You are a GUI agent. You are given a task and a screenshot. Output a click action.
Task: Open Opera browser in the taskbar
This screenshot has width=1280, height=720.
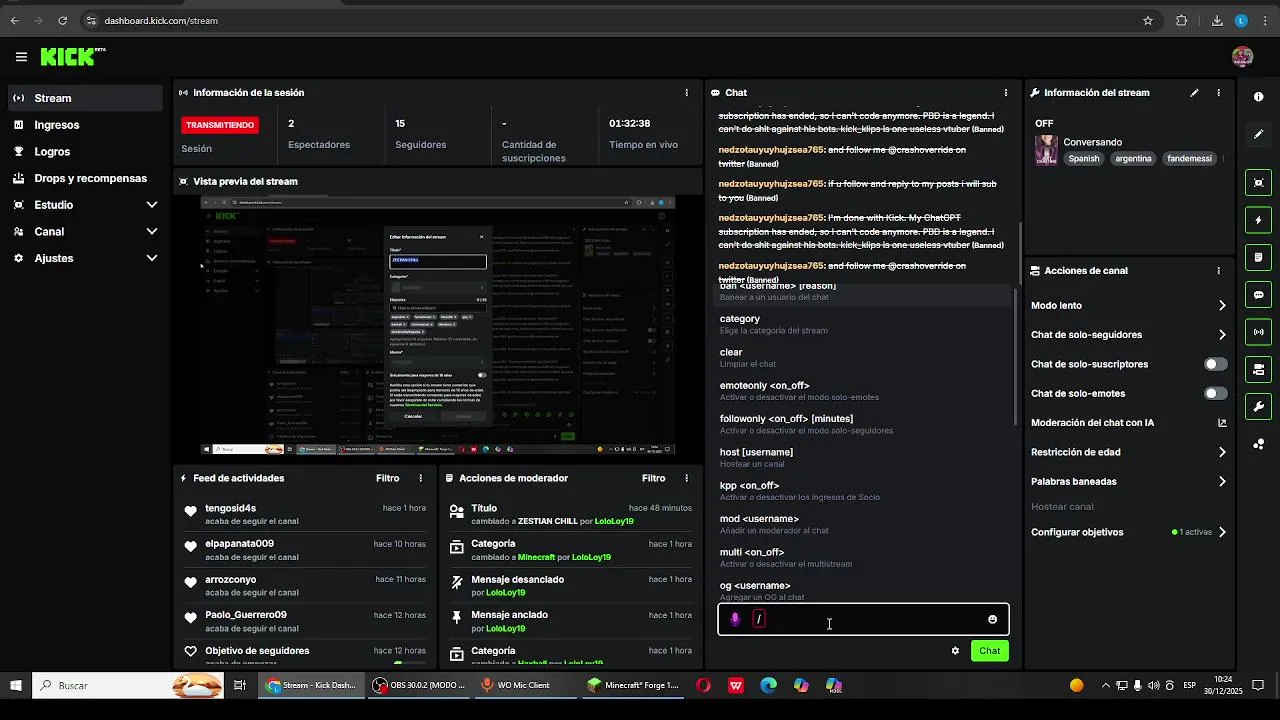point(704,686)
